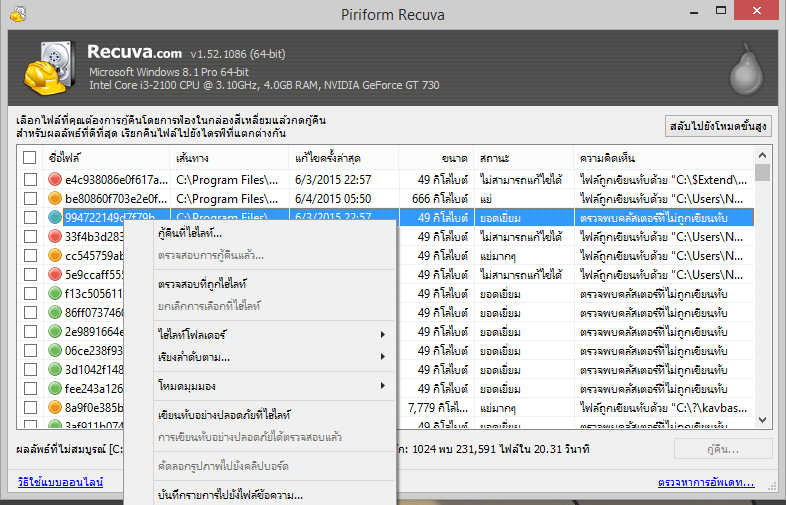This screenshot has width=786, height=505.
Task: Expand the โหมดมุมมอง submenu arrow
Action: [x=382, y=386]
